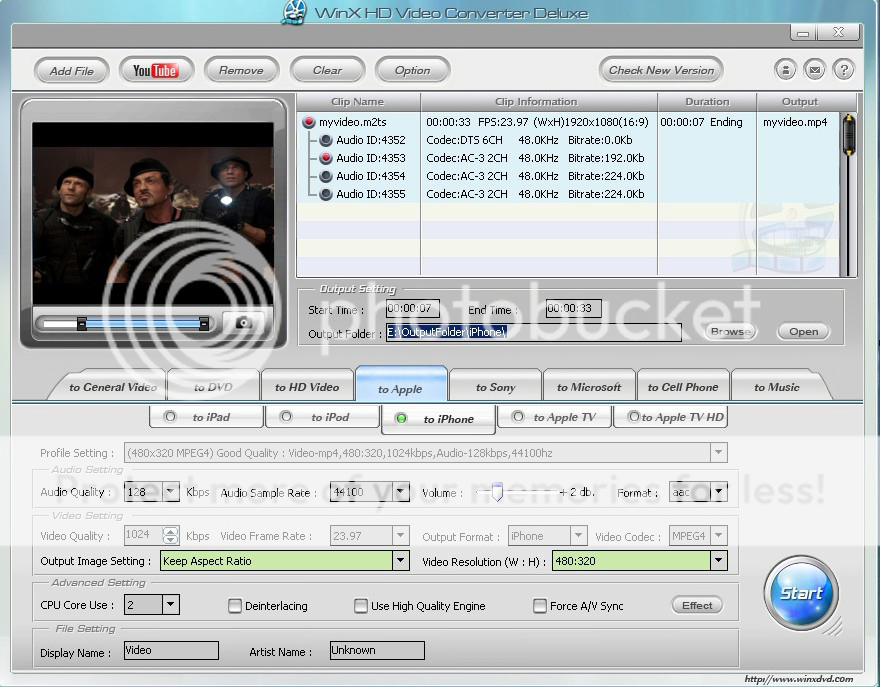Screen dimensions: 880x687
Task: Click the preview trim end handle
Action: [204, 323]
